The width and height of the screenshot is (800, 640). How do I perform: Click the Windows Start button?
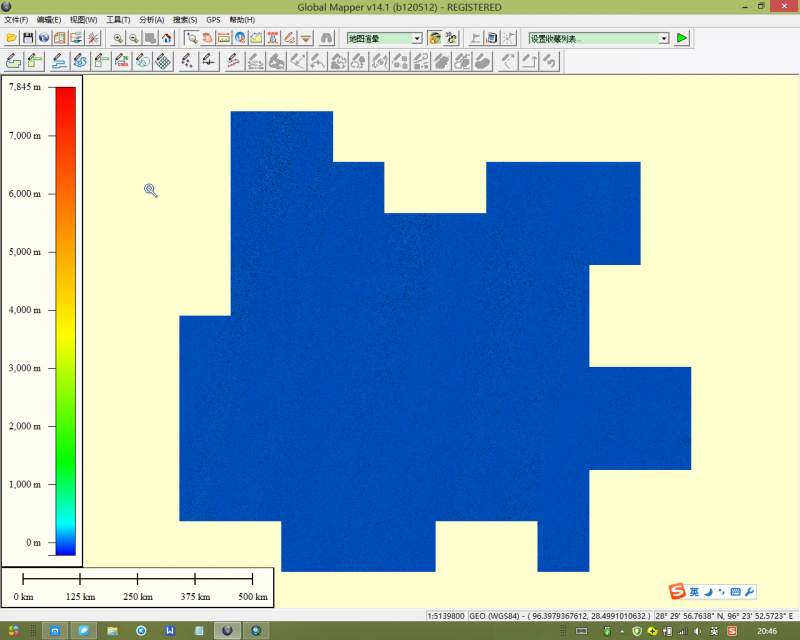click(14, 631)
